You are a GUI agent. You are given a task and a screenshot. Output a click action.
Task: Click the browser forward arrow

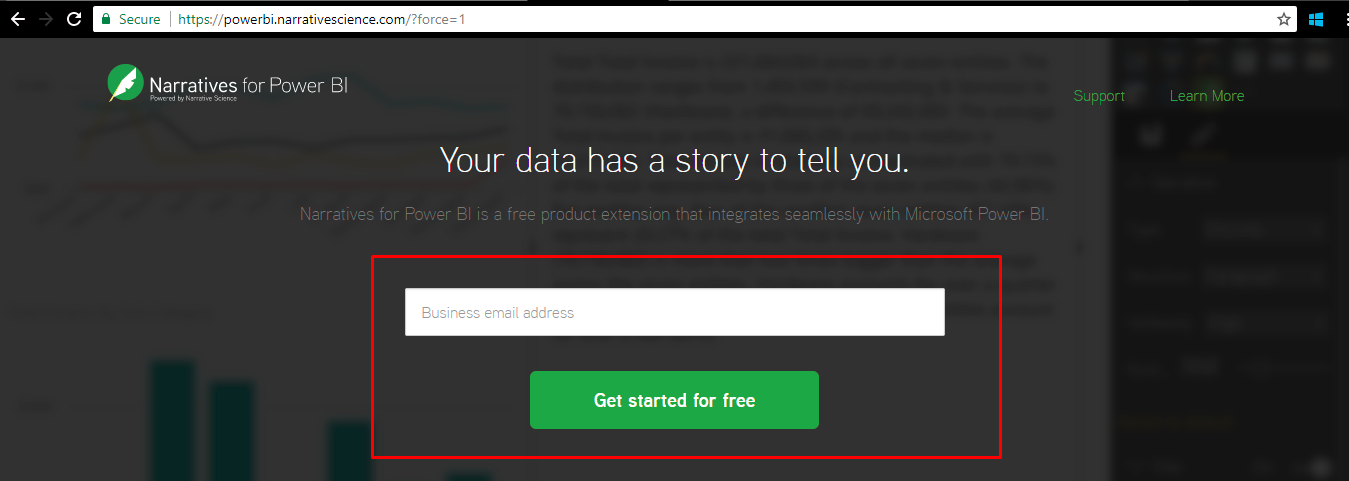pyautogui.click(x=45, y=19)
